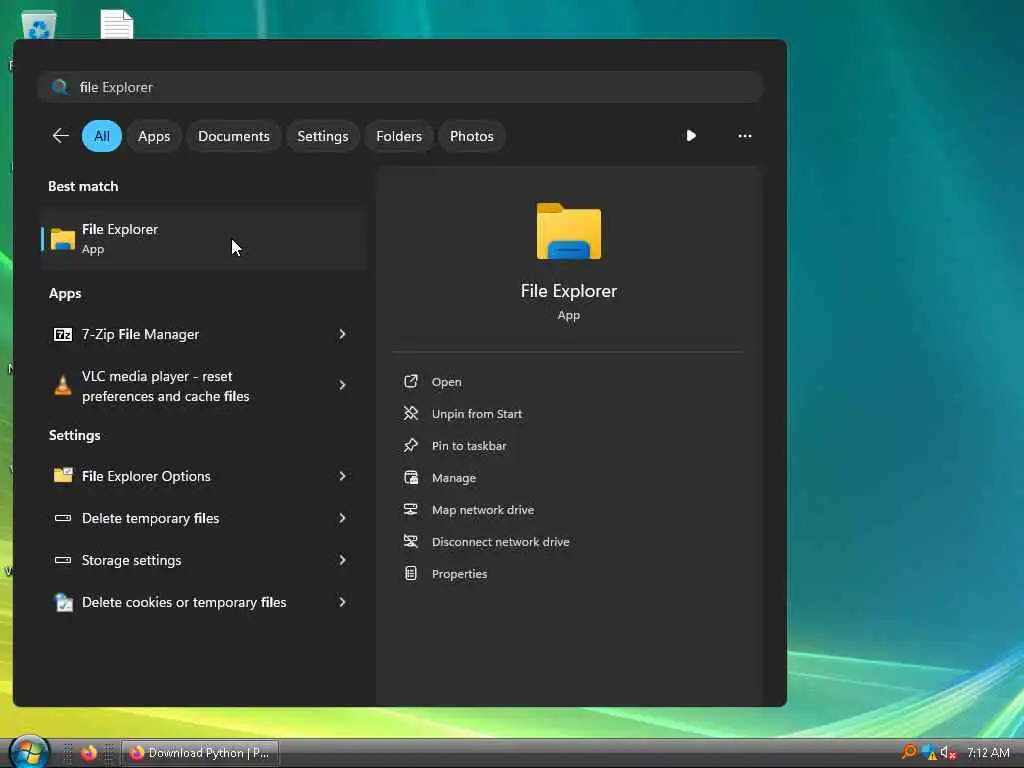Click Pin to taskbar

(x=469, y=446)
